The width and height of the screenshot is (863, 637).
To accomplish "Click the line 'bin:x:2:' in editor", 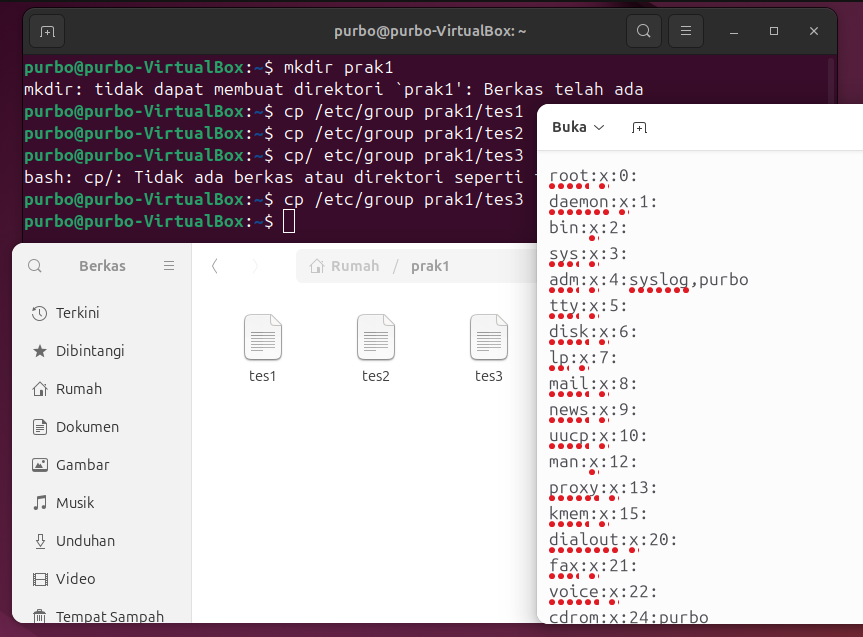I will (588, 228).
